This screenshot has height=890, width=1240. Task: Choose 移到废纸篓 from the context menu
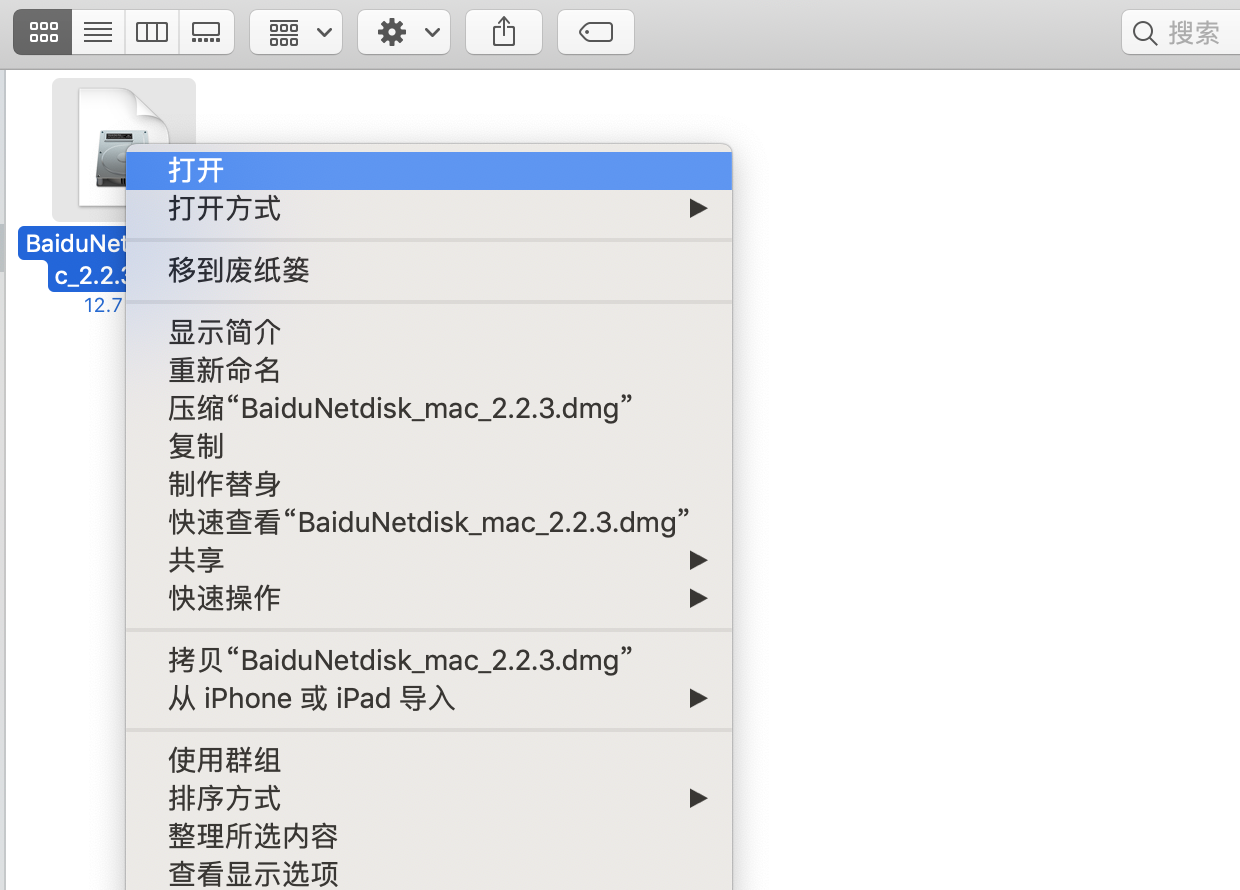(x=429, y=270)
